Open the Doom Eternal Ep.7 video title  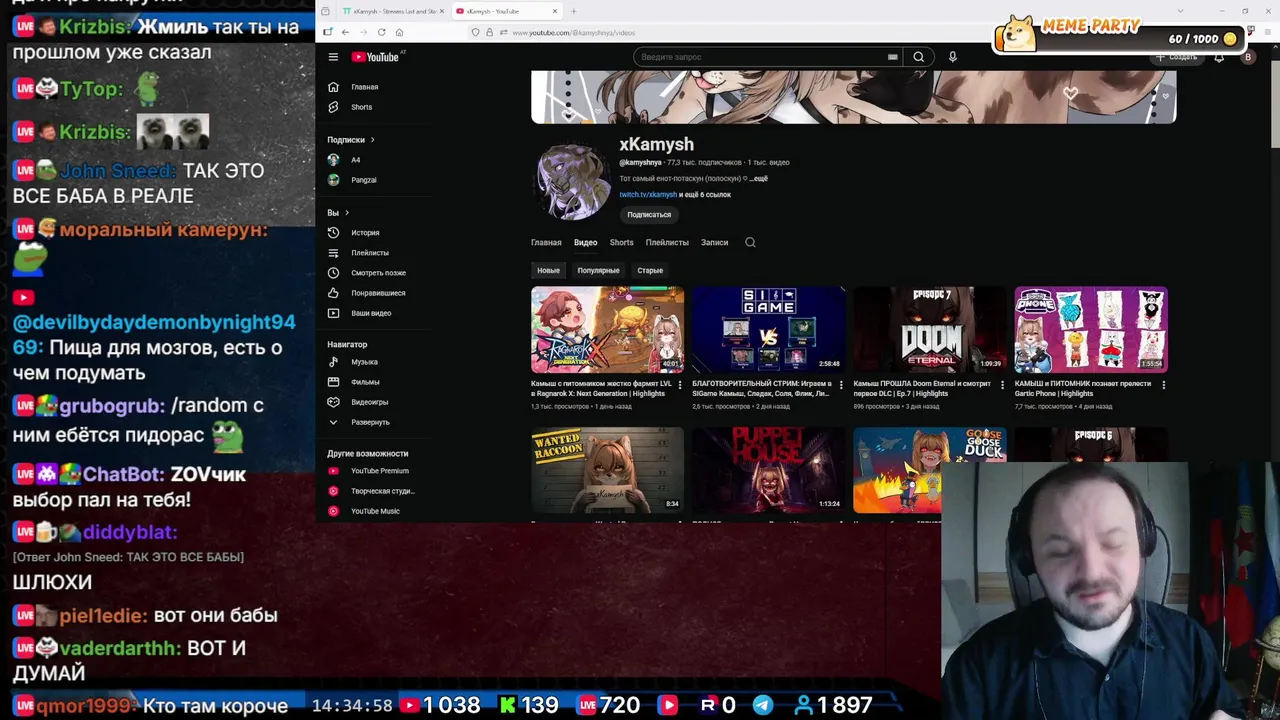924,388
